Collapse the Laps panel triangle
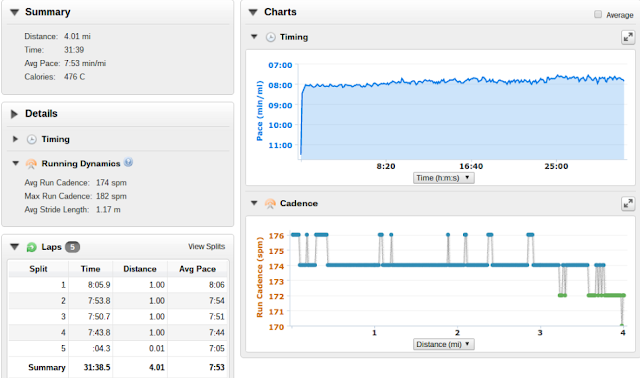640x378 pixels. (15, 247)
